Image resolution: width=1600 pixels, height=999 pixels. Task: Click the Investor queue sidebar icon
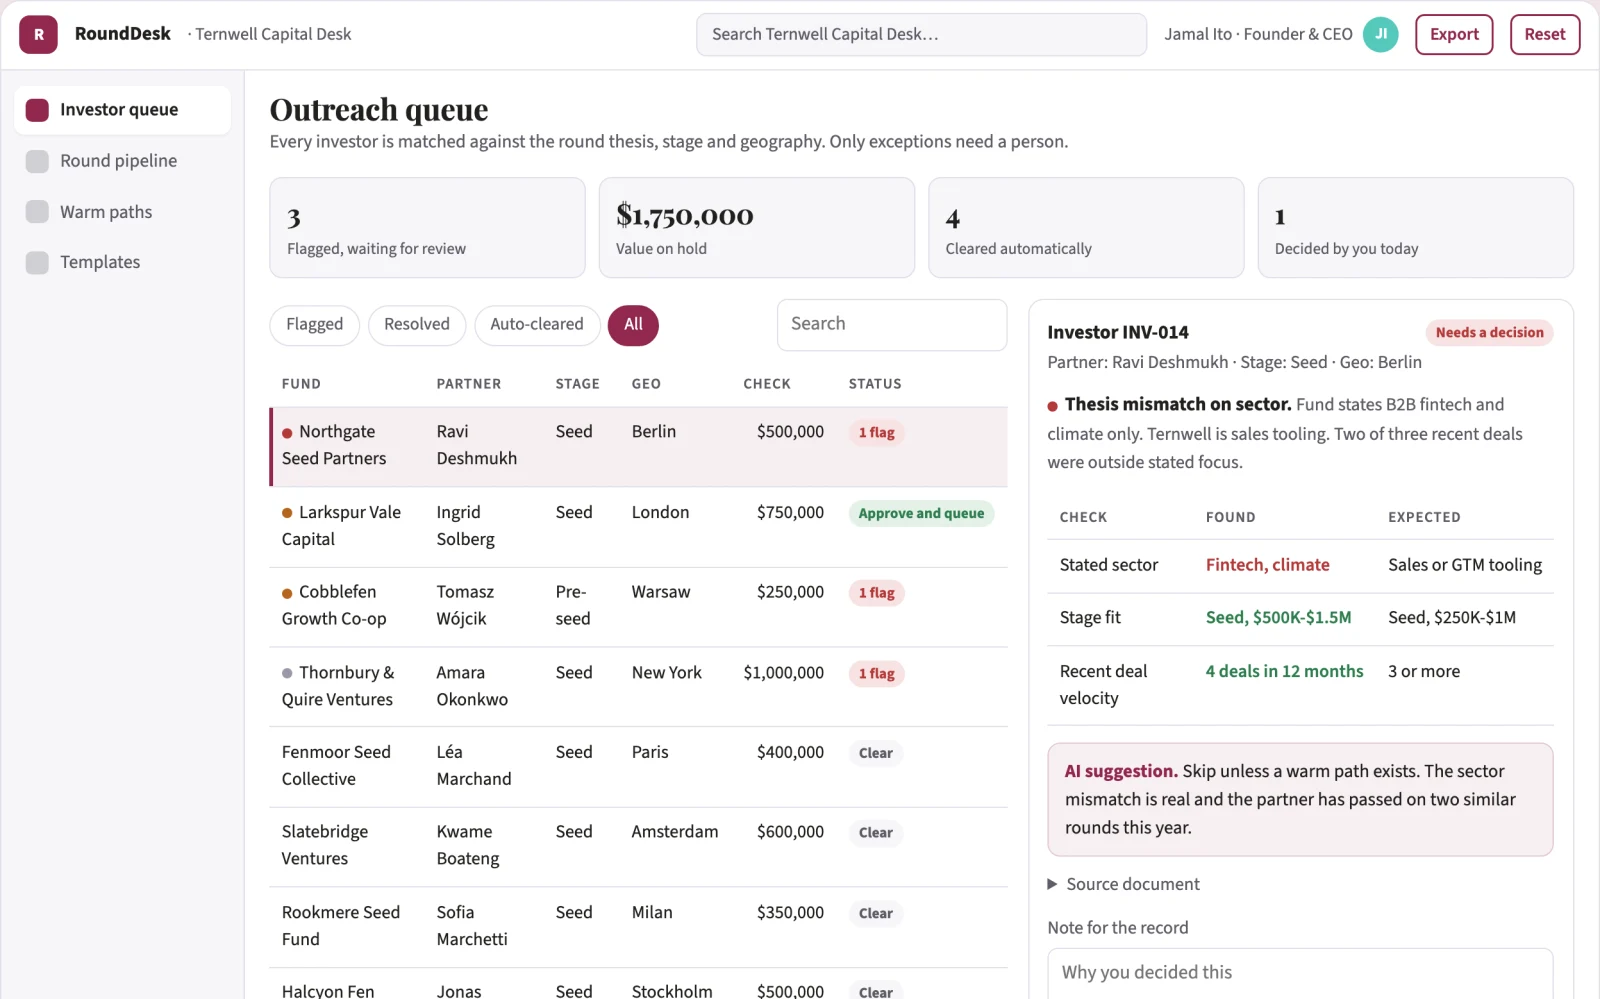pyautogui.click(x=37, y=110)
